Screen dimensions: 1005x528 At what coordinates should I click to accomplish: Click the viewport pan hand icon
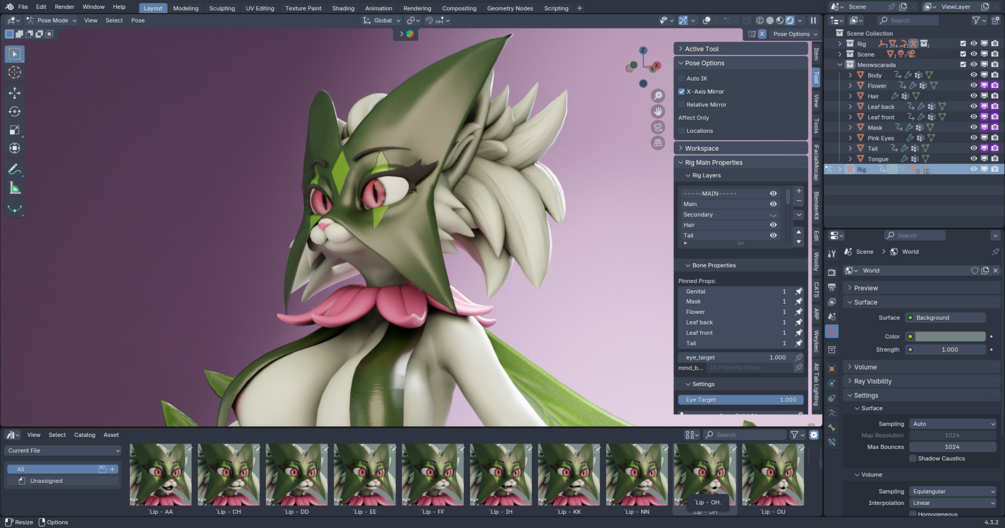[658, 111]
